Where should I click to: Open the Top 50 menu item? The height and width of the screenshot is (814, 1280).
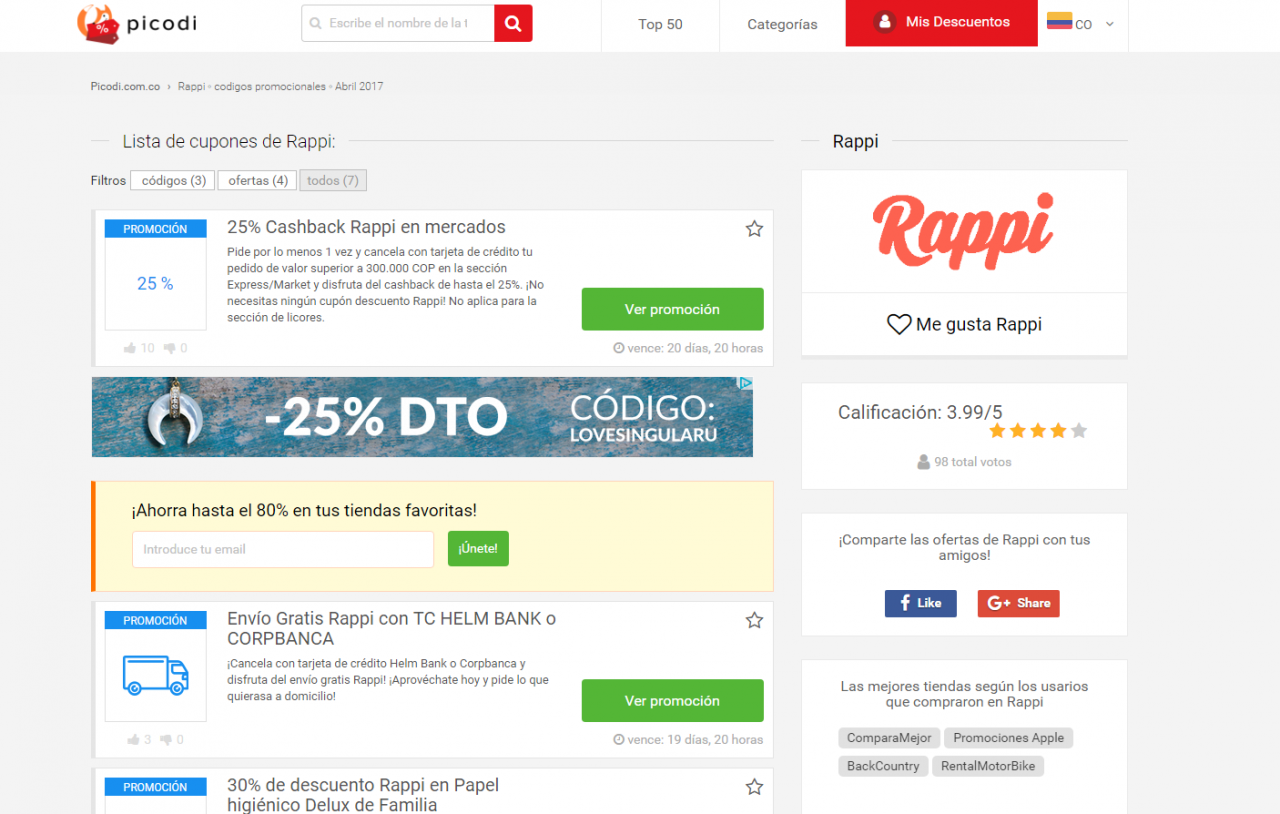(x=660, y=24)
